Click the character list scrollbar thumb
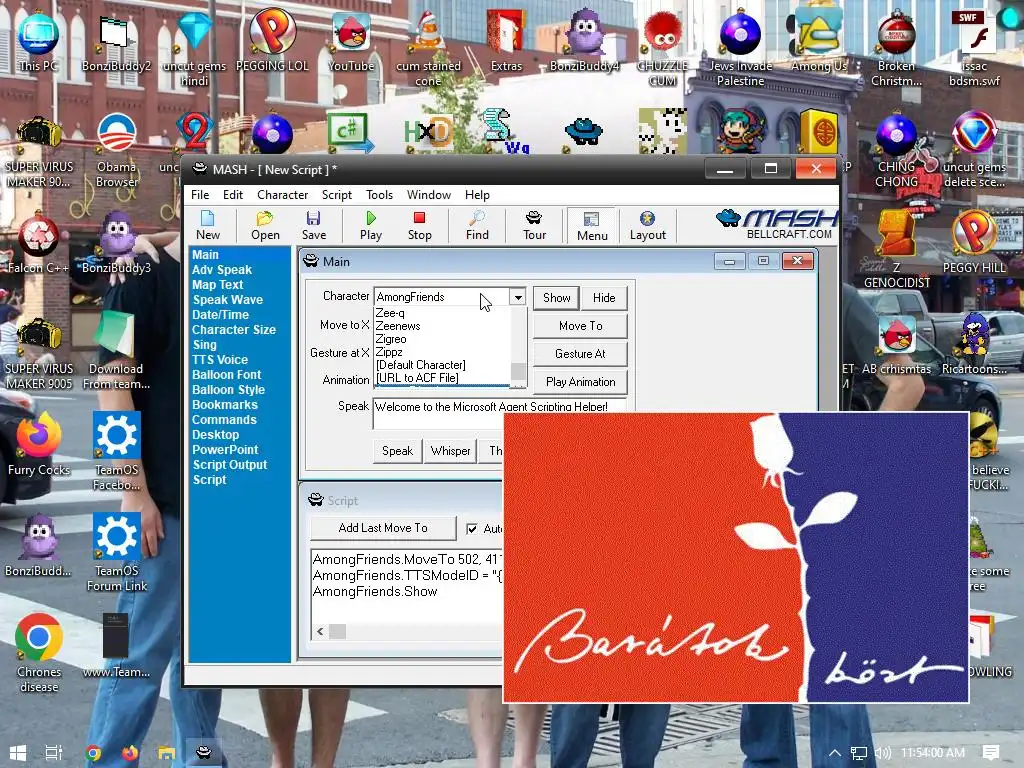This screenshot has width=1024, height=768. point(518,371)
